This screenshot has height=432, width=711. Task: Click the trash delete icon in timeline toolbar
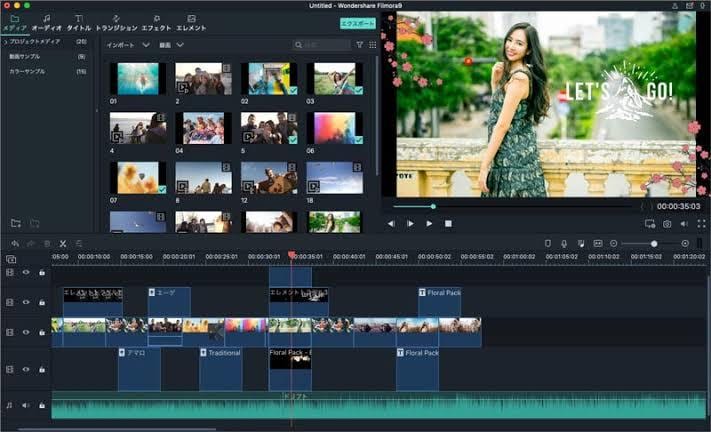(x=47, y=243)
